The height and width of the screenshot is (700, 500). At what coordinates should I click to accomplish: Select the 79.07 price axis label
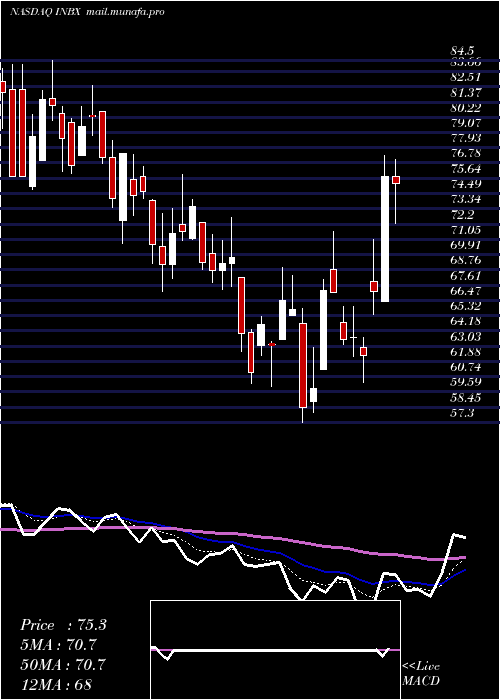tap(465, 123)
